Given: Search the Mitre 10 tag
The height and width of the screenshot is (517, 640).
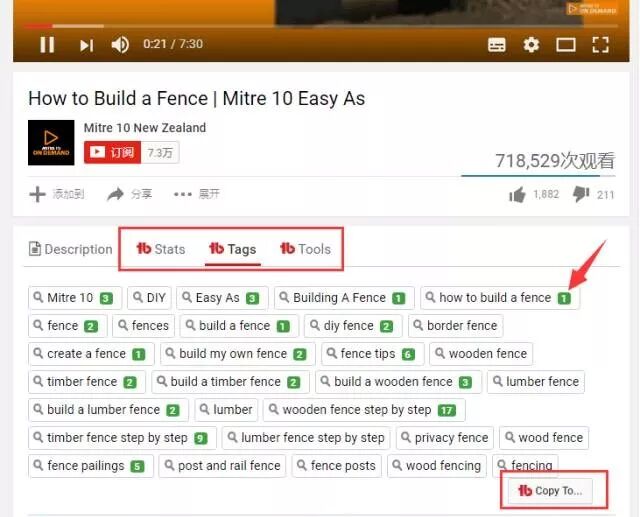Looking at the screenshot, I should pos(75,298).
